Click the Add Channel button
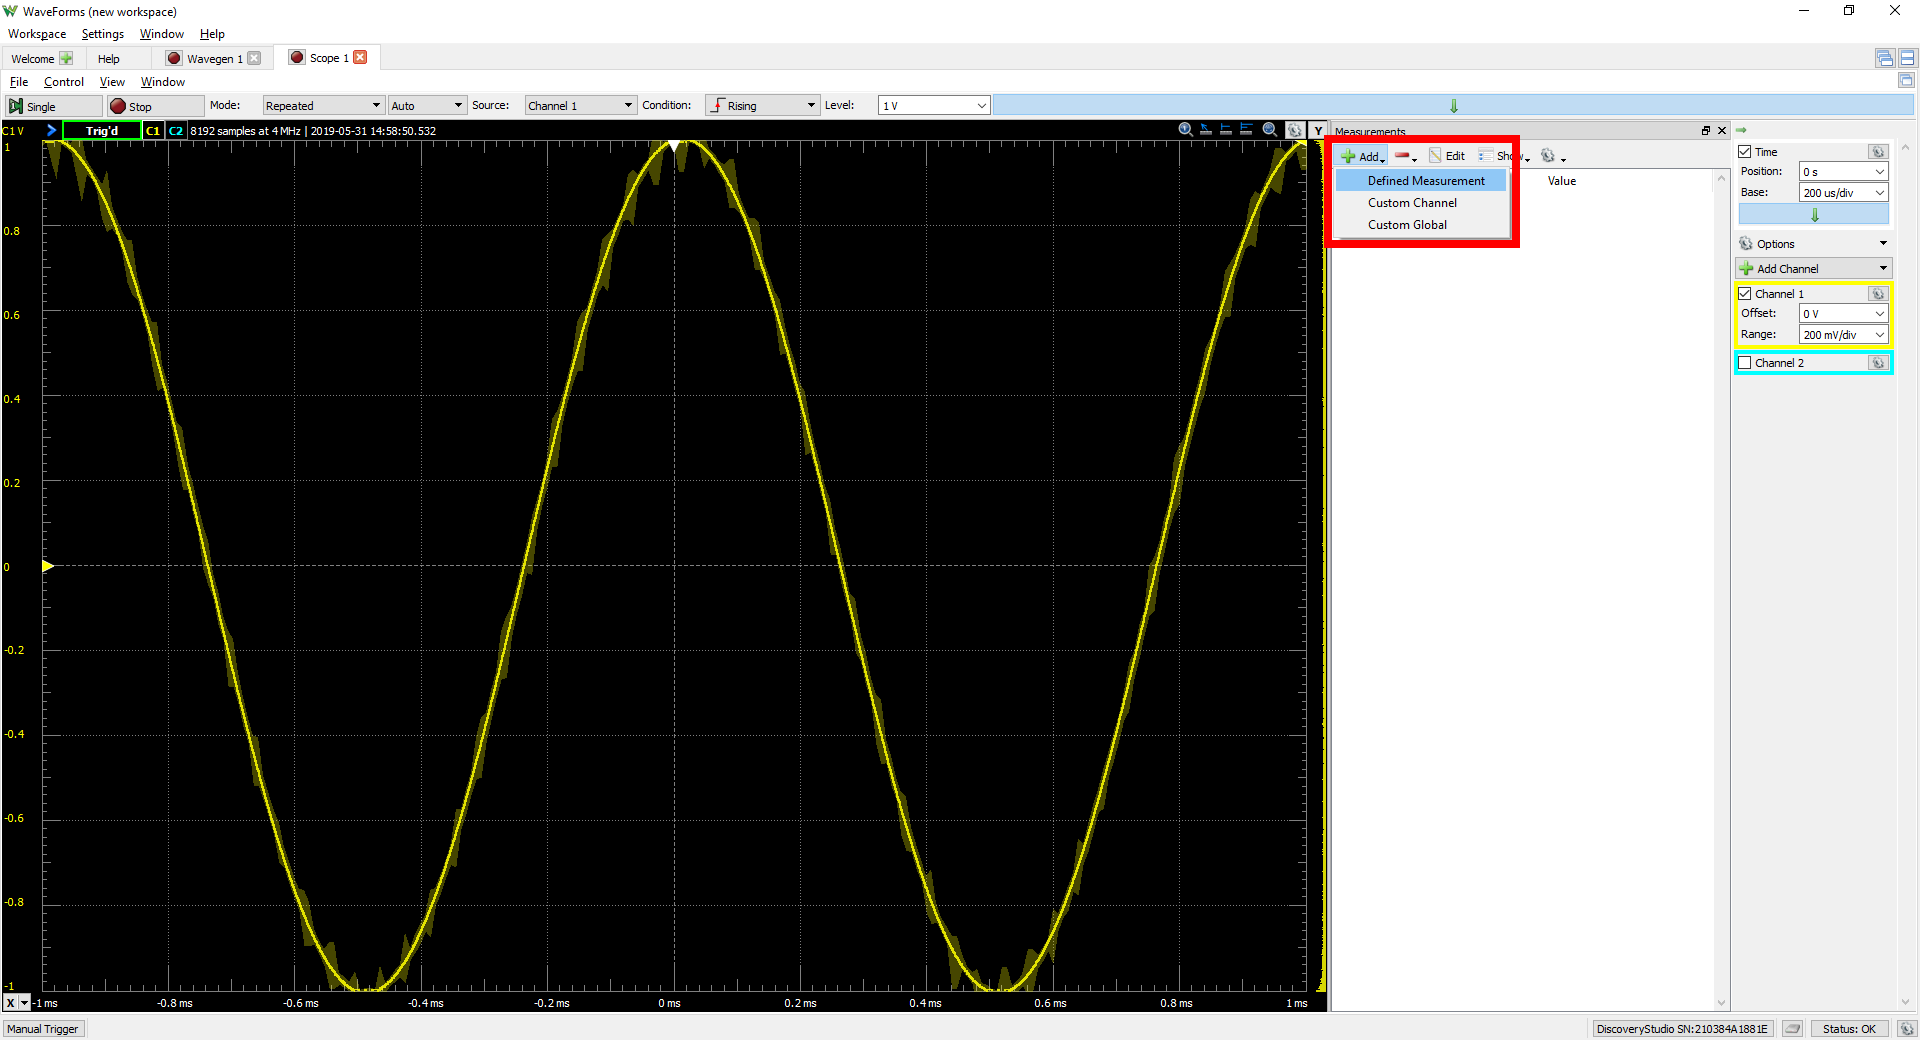 [x=1813, y=269]
